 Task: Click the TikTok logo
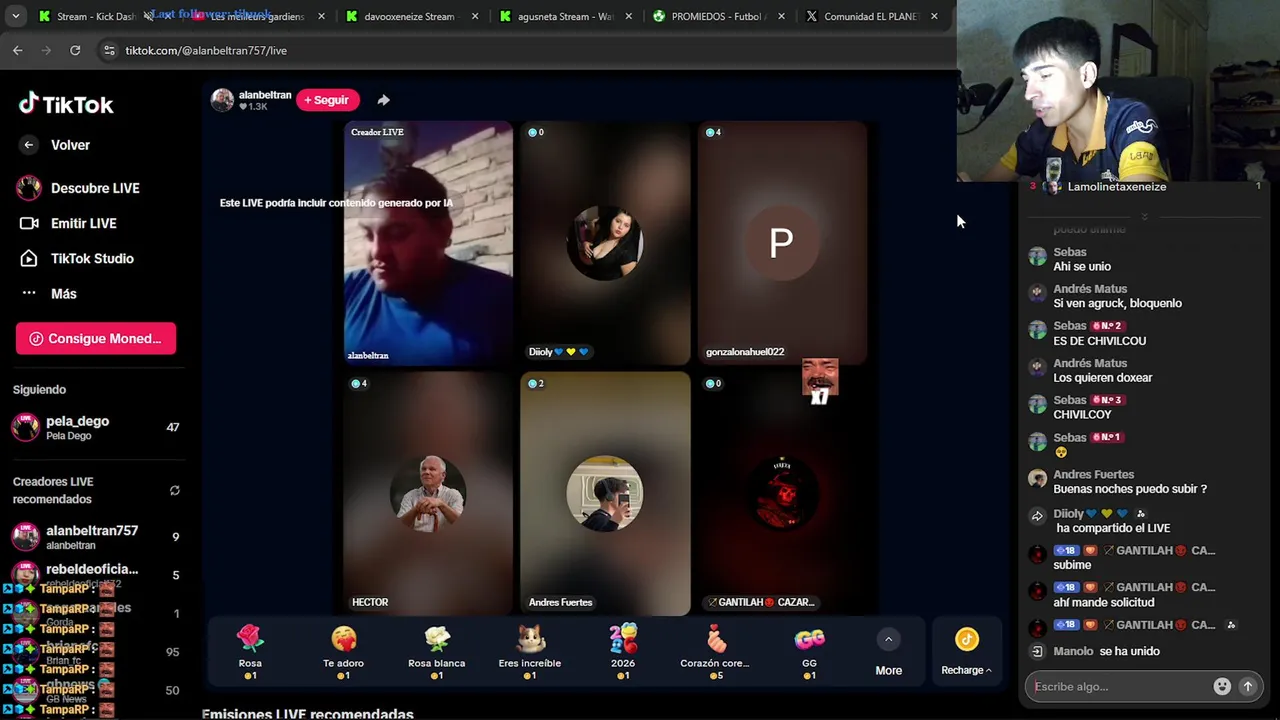(66, 104)
